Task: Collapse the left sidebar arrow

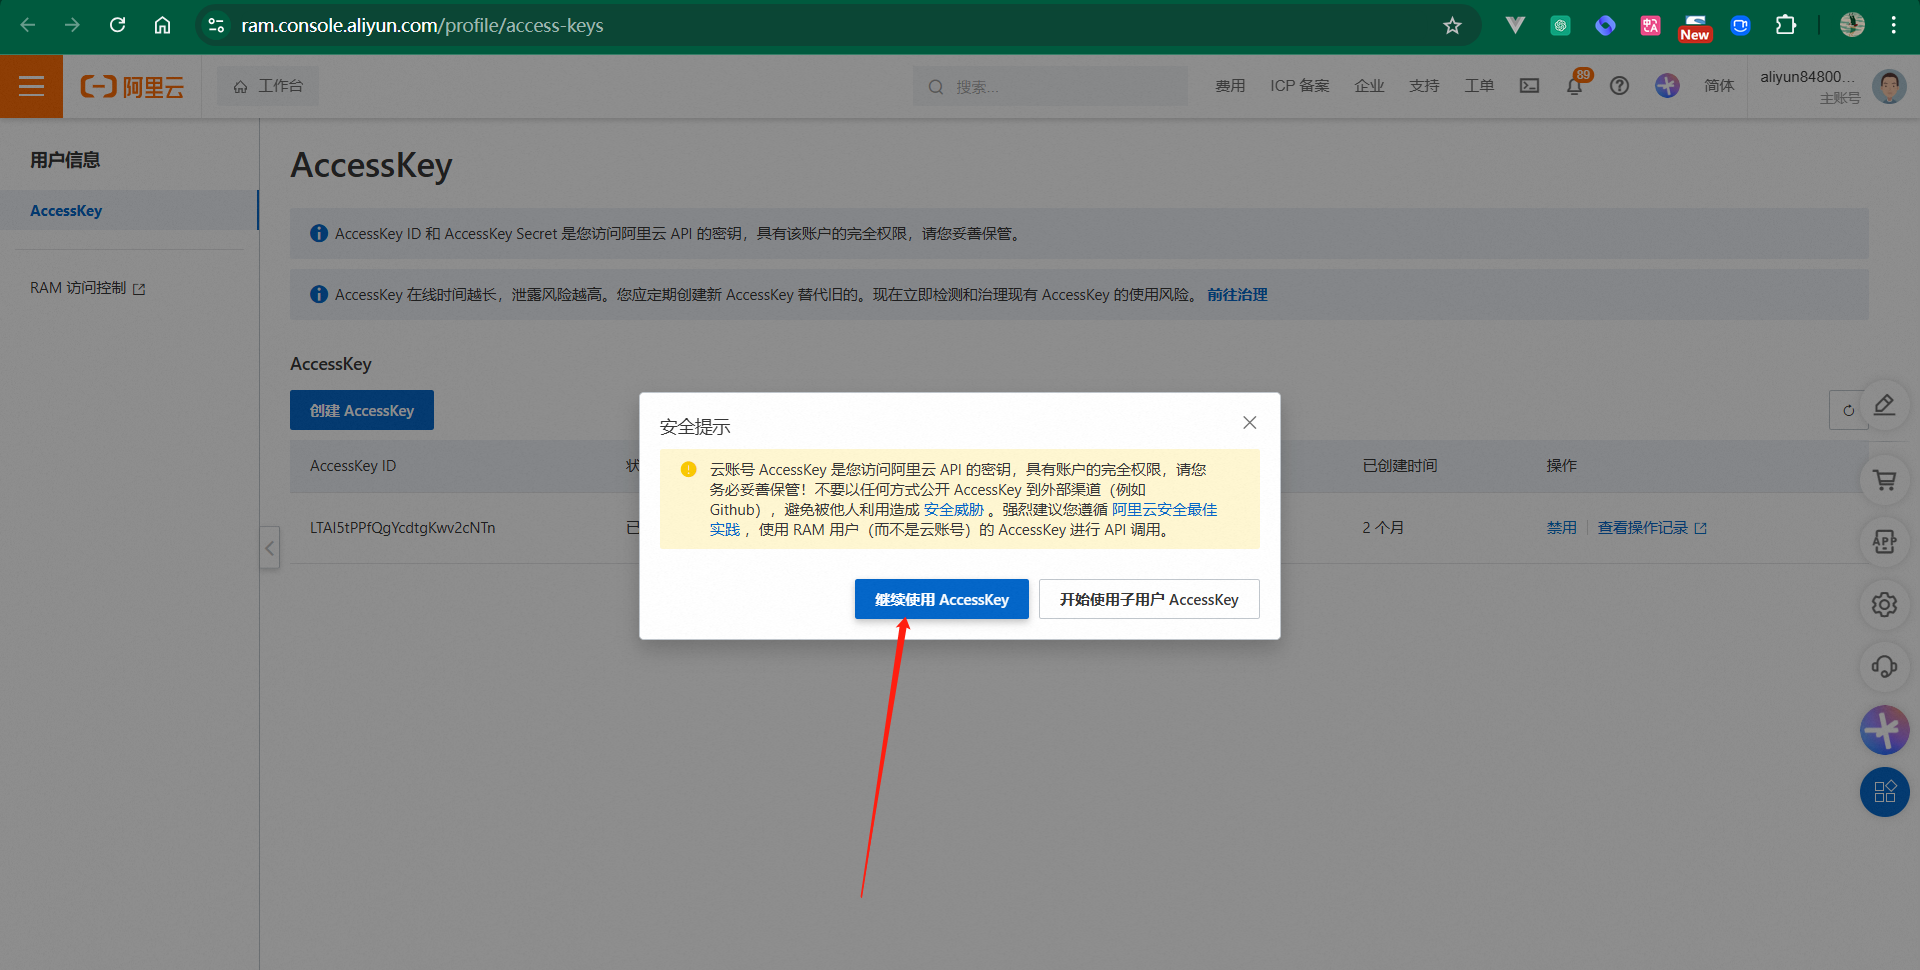Action: click(269, 548)
